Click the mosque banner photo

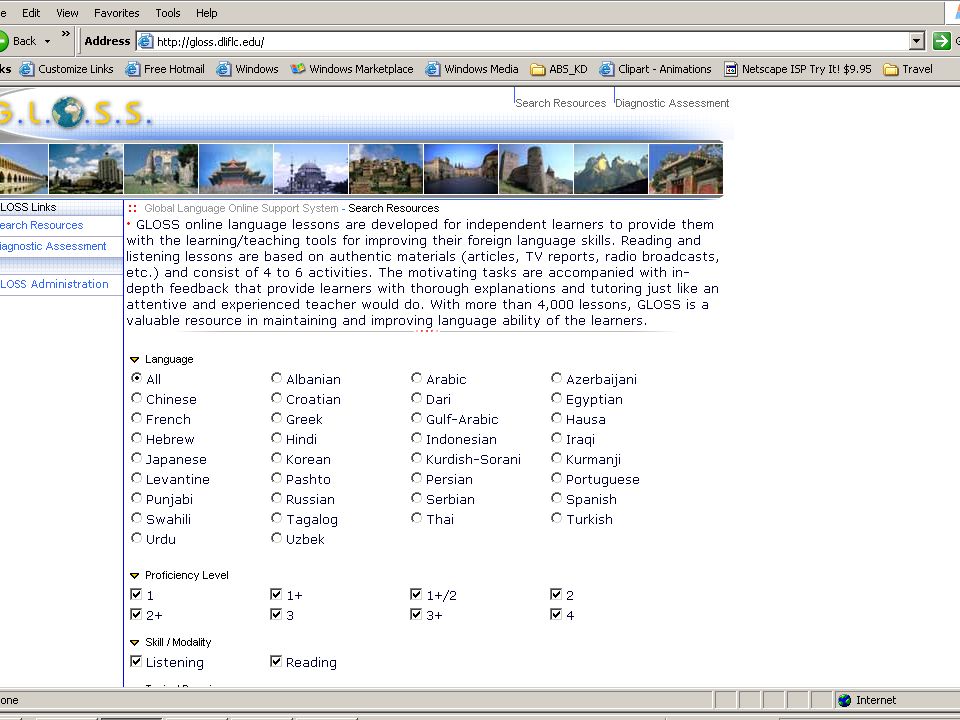[x=310, y=169]
